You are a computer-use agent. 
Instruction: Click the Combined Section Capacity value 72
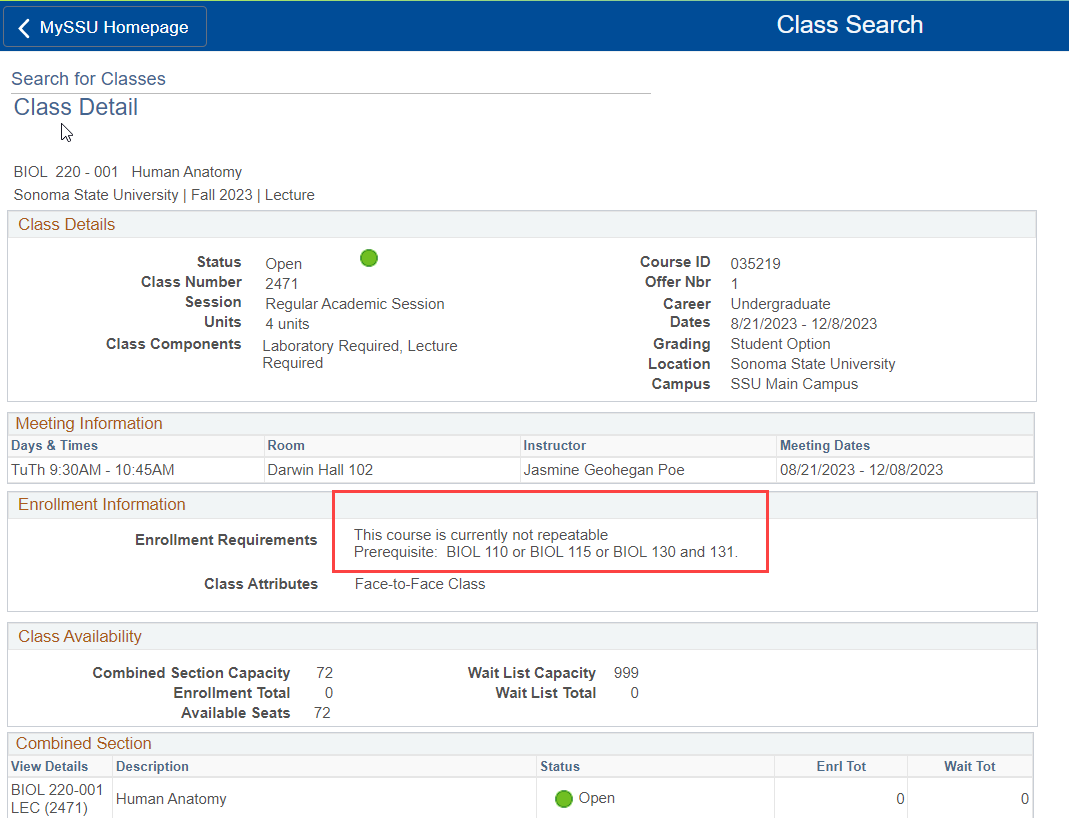pyautogui.click(x=325, y=673)
